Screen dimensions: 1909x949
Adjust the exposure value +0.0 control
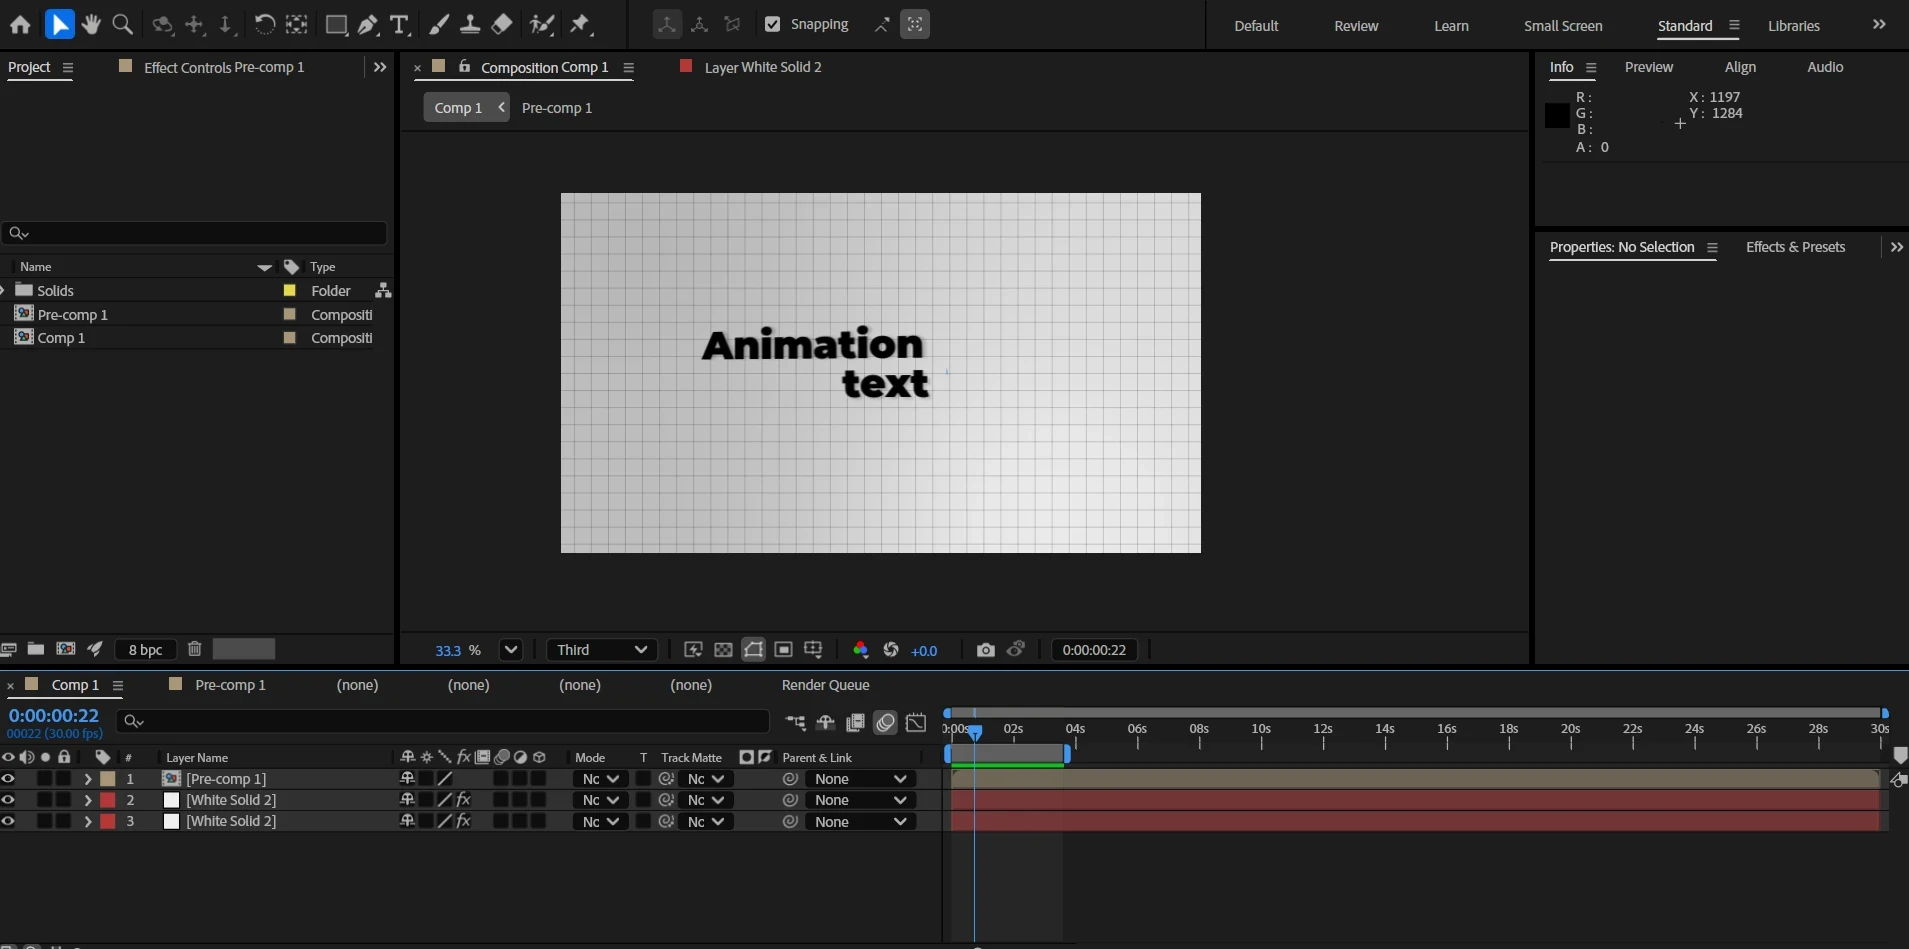[x=923, y=650]
